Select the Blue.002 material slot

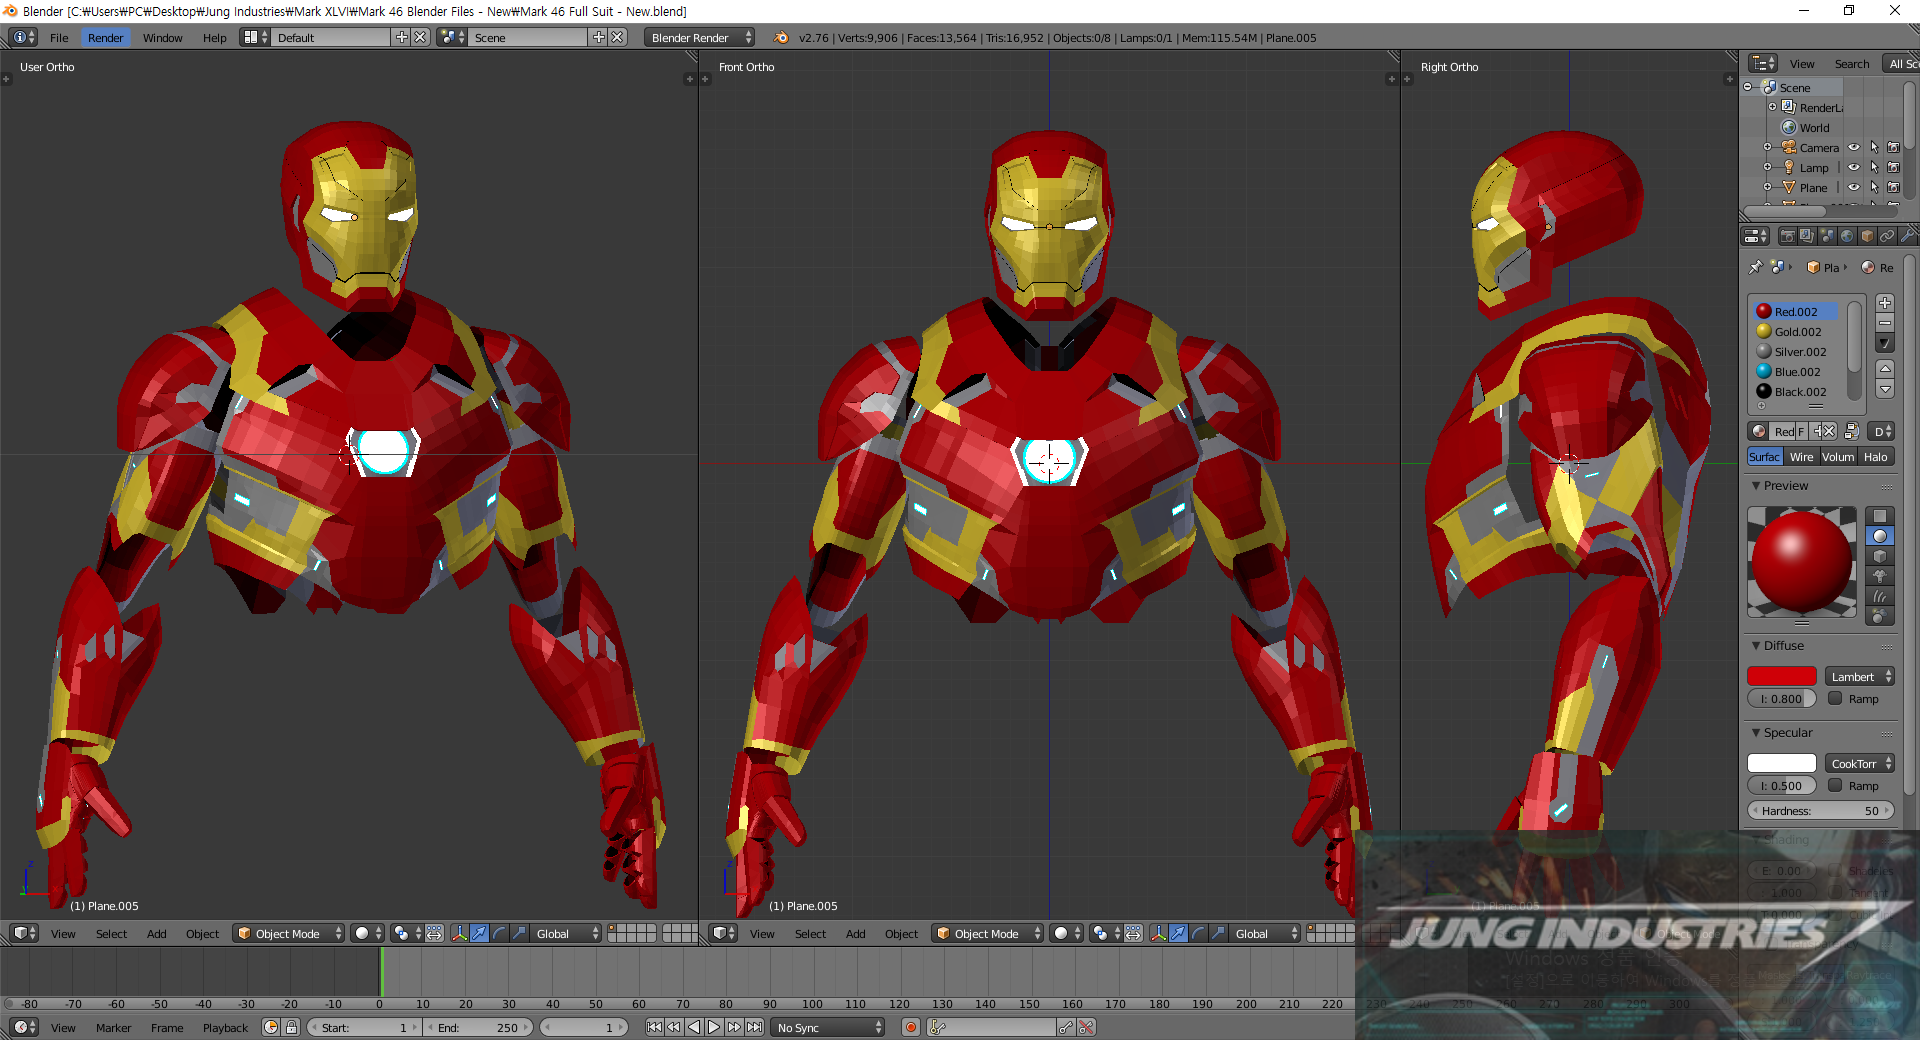(1795, 372)
